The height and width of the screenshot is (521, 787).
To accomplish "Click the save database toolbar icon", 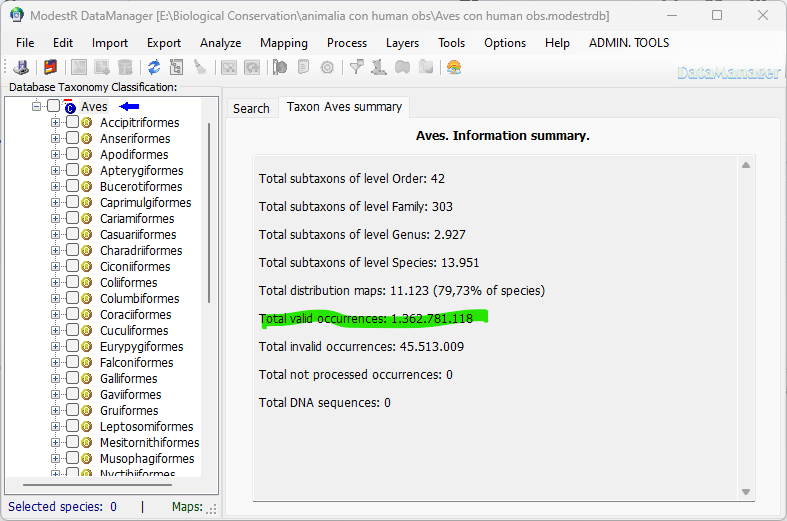I will (21, 67).
